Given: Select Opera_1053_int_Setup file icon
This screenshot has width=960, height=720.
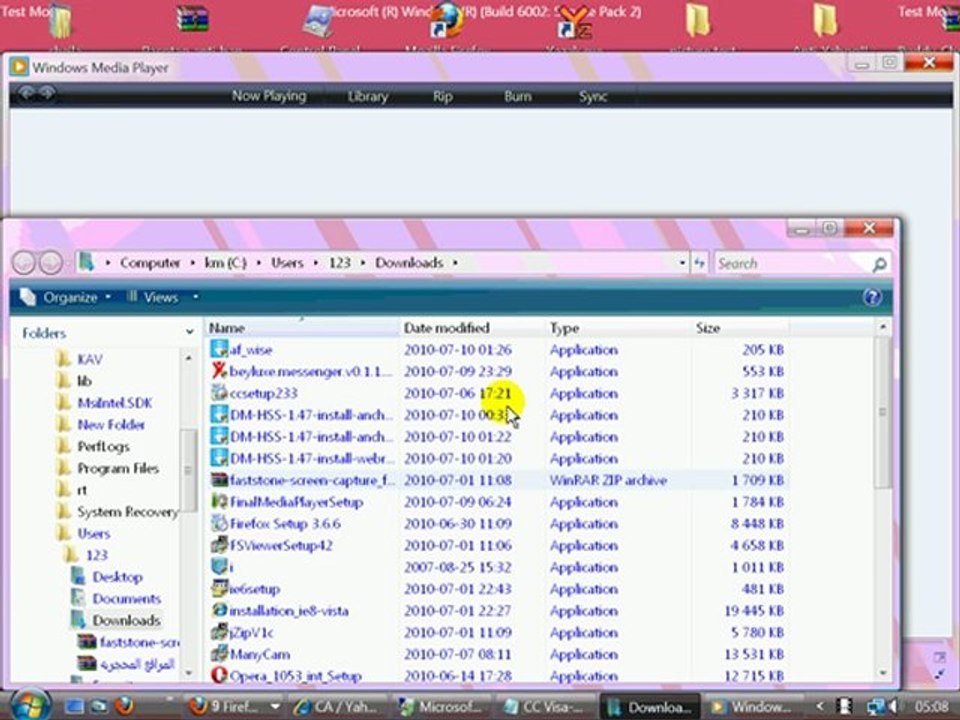Looking at the screenshot, I should click(219, 675).
